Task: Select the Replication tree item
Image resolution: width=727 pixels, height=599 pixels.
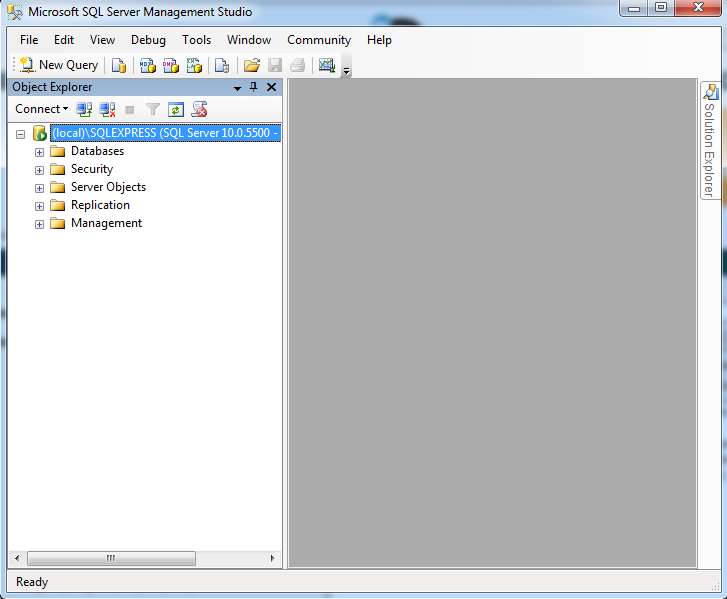Action: point(100,205)
